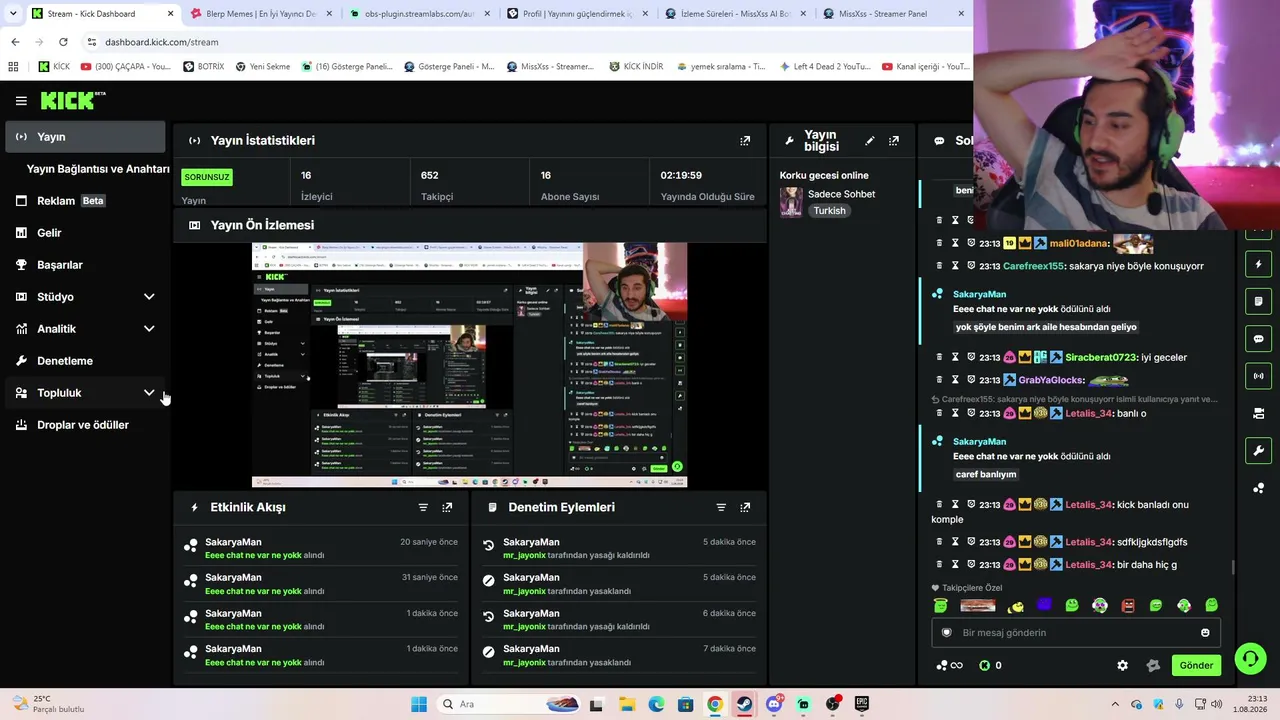The width and height of the screenshot is (1280, 720).
Task: Send the chat message with Gönder
Action: [x=1196, y=666]
